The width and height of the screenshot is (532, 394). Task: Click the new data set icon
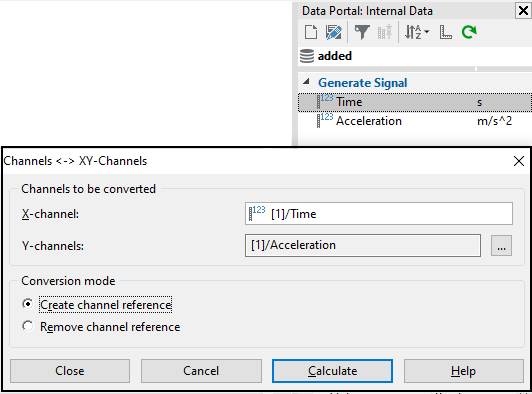click(x=311, y=32)
